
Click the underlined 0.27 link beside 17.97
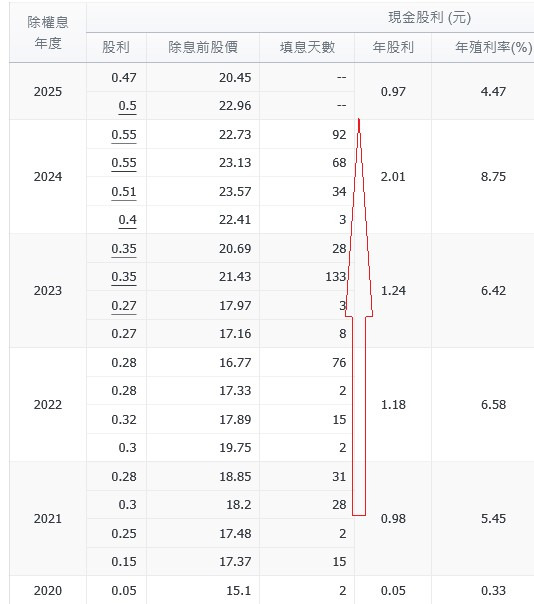[x=124, y=306]
